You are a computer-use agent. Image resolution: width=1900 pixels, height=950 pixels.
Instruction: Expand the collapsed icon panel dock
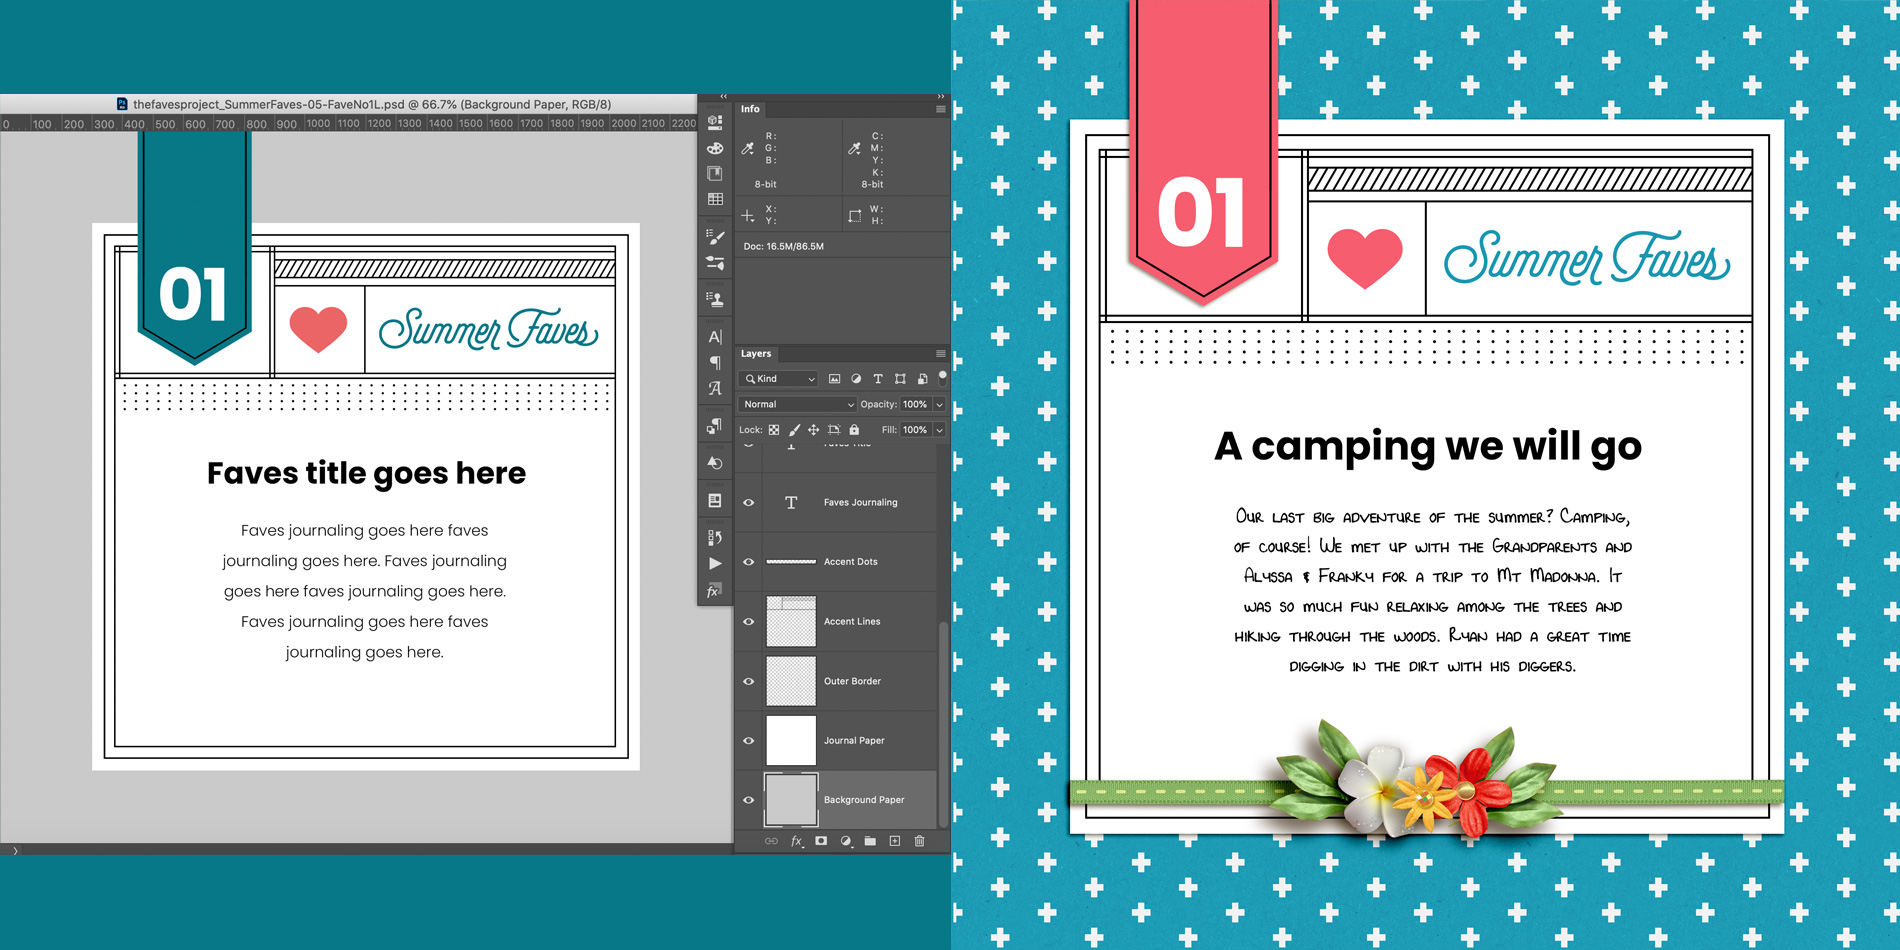point(723,97)
